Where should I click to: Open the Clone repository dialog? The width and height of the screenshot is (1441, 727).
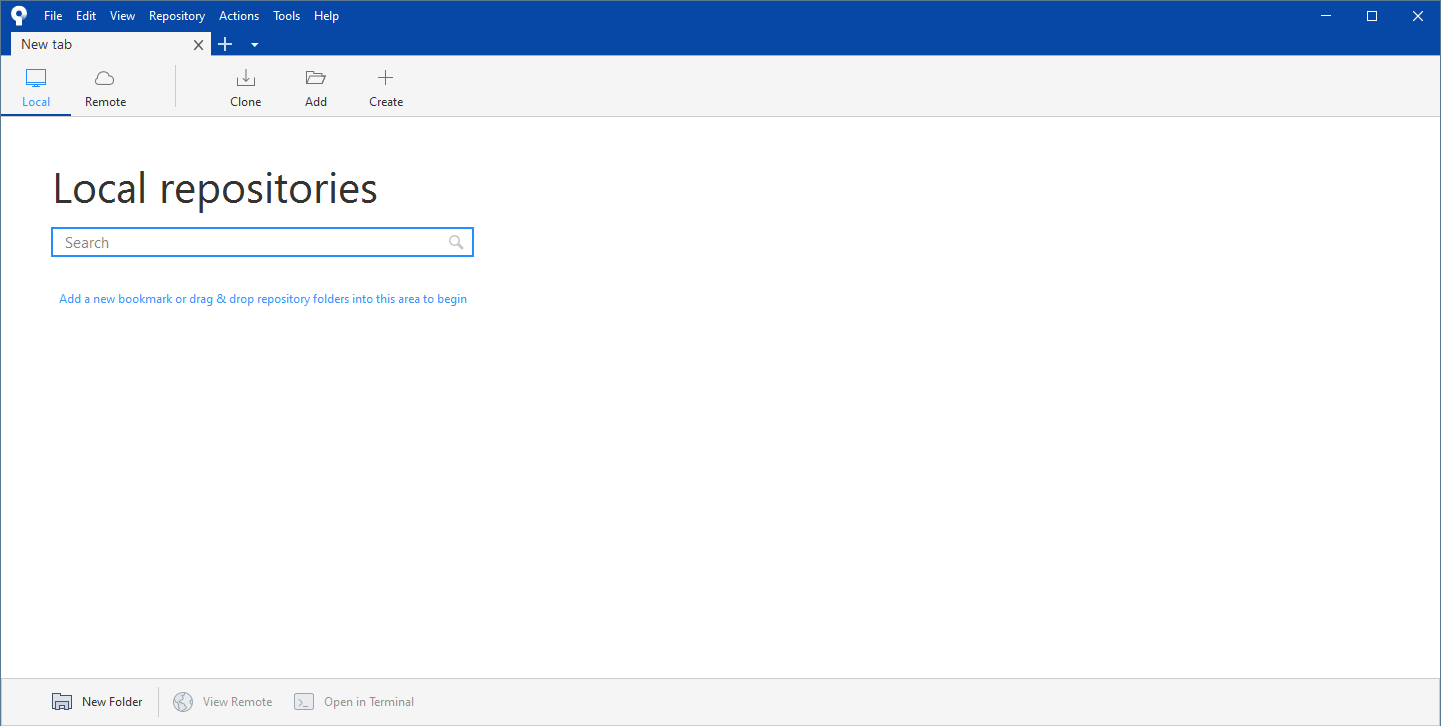click(245, 86)
